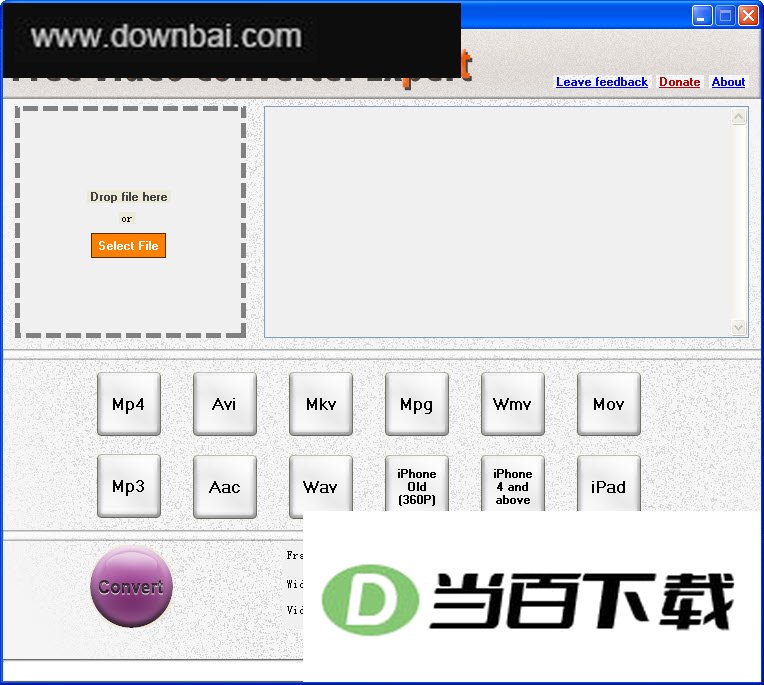Viewport: 764px width, 685px height.
Task: Maximize the converter window
Action: coord(725,16)
